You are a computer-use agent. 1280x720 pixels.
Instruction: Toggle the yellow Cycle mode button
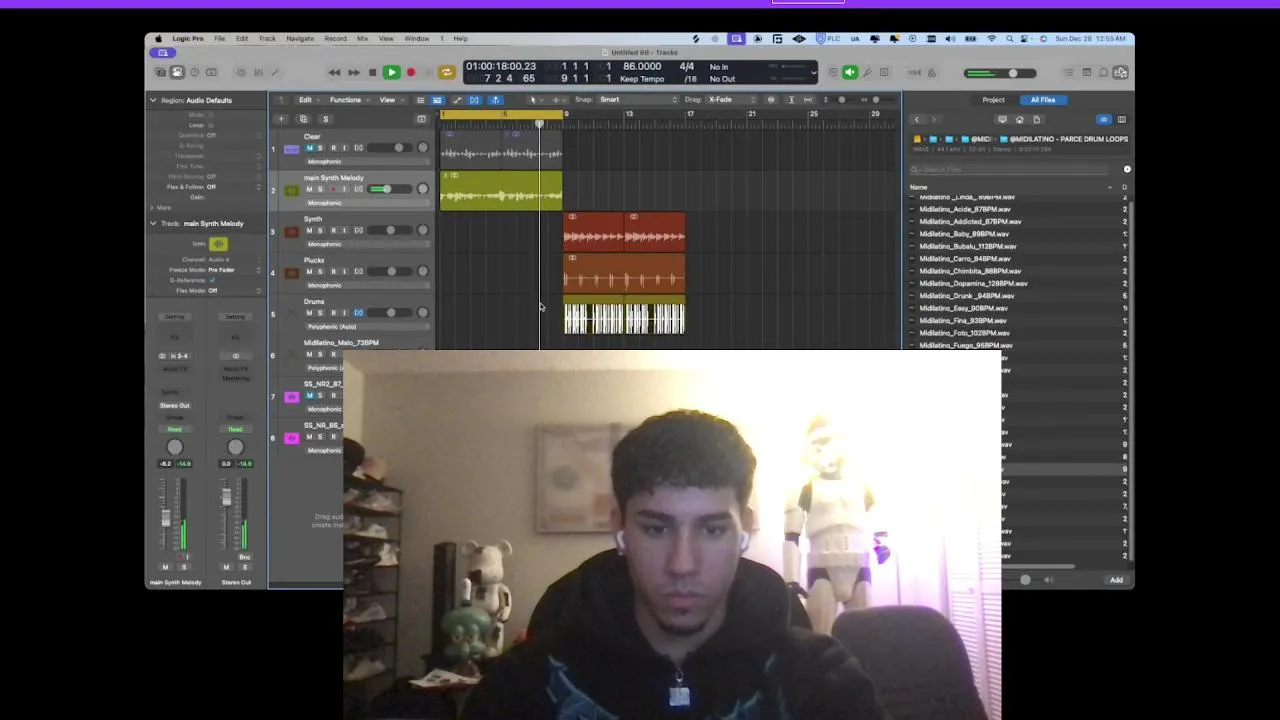[447, 72]
